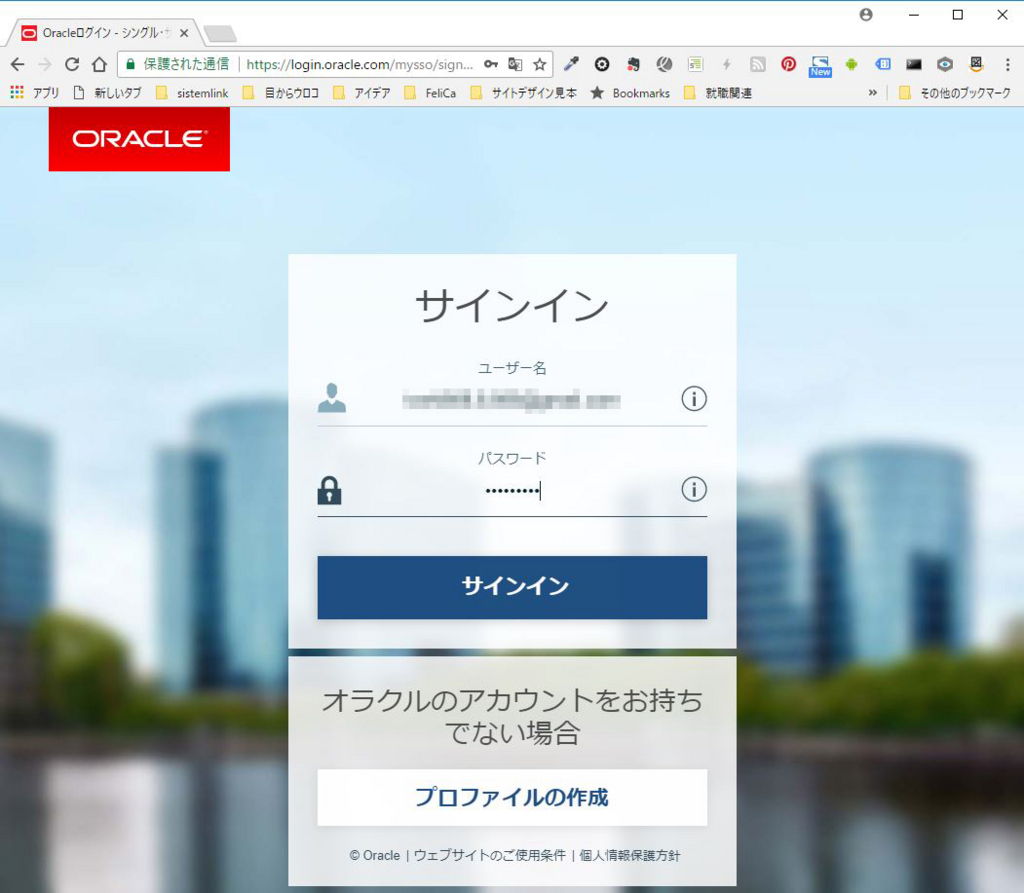Open the Chrome three-dot menu
1024x893 pixels.
(1008, 64)
